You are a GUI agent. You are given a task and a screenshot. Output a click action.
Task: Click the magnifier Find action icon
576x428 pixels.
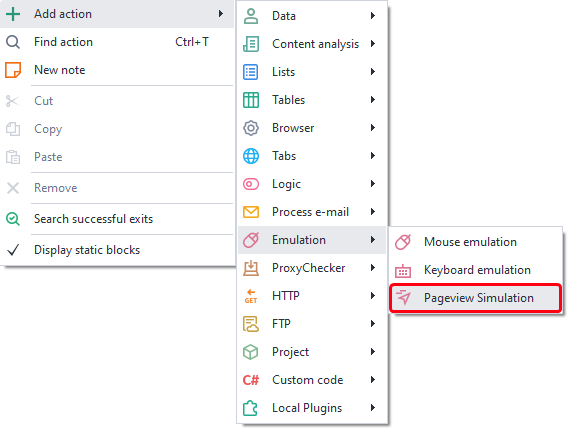[13, 42]
